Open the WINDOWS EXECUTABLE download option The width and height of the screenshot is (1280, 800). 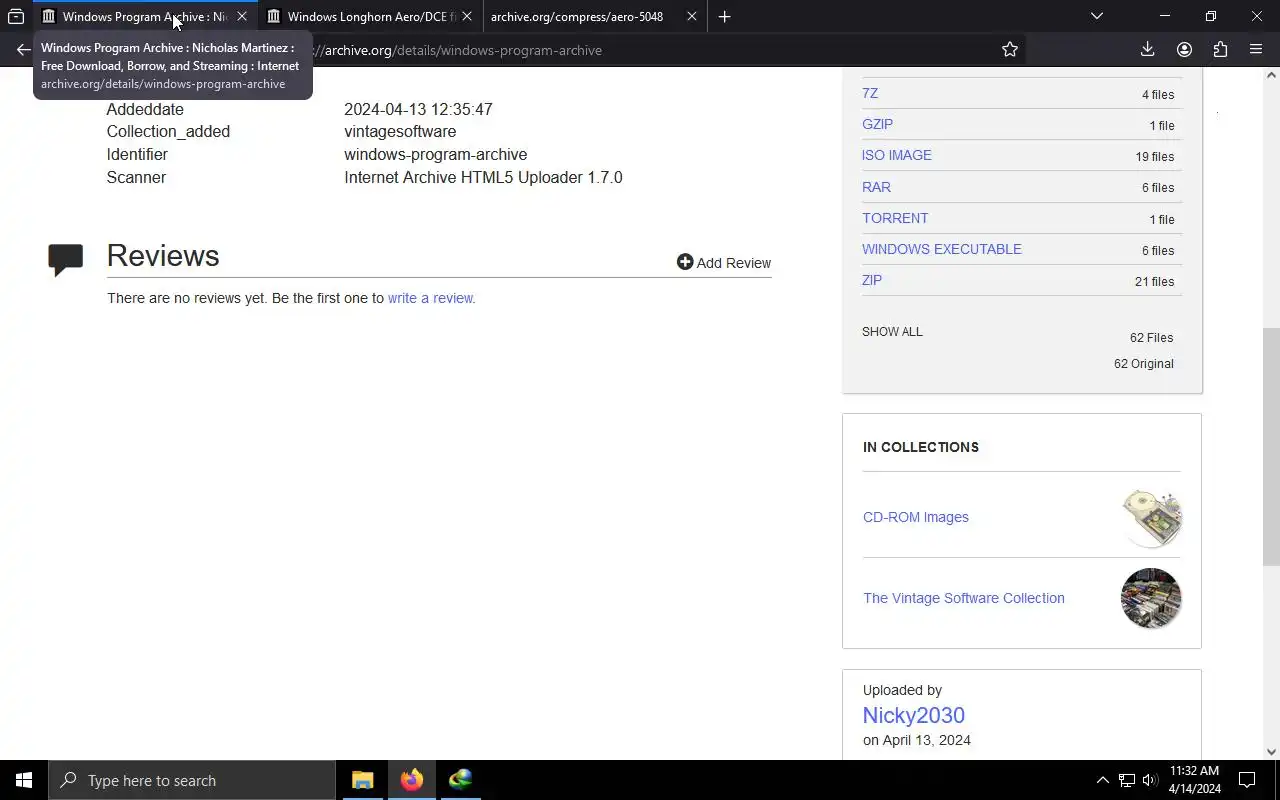(942, 249)
